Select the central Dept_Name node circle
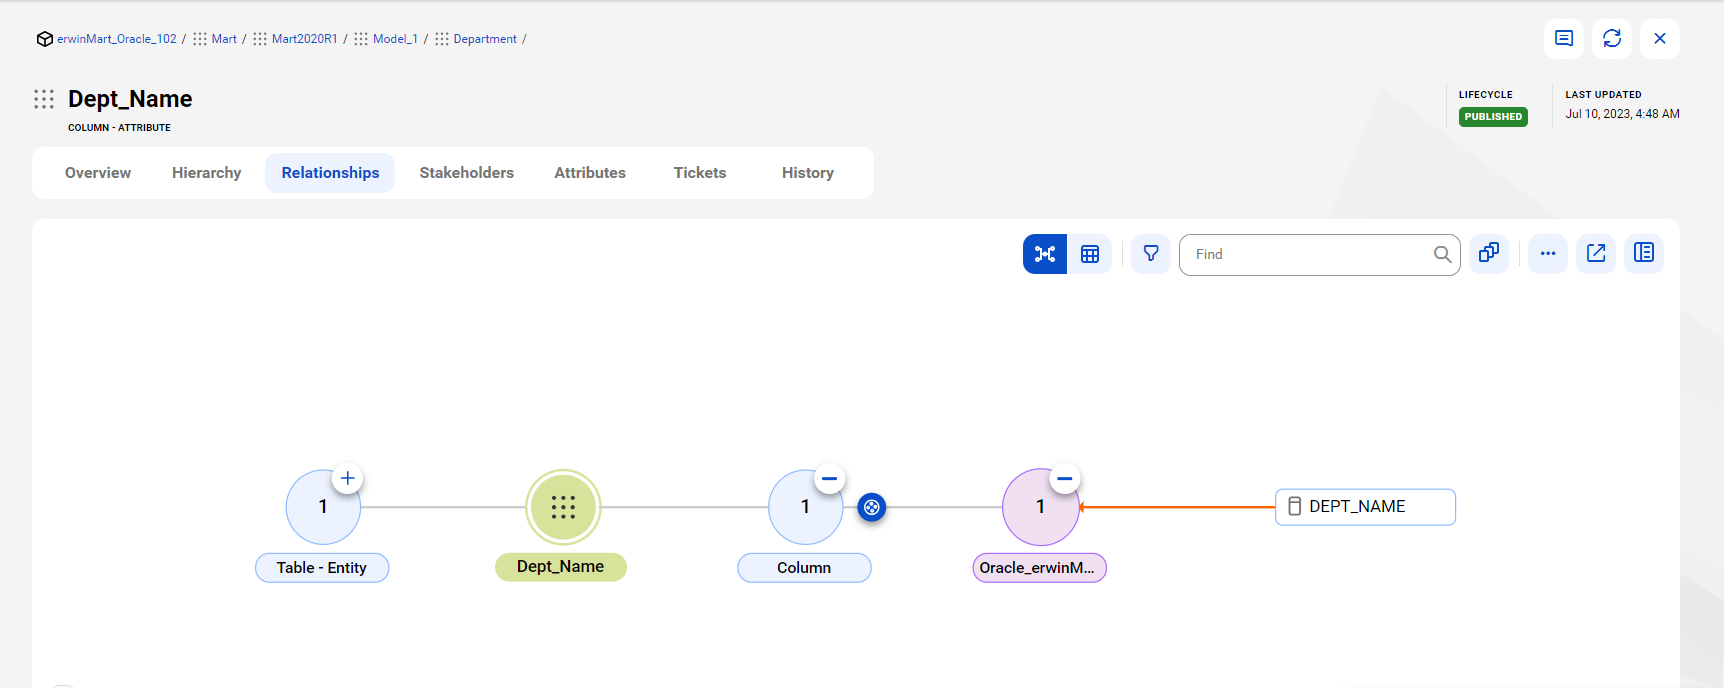 tap(563, 507)
